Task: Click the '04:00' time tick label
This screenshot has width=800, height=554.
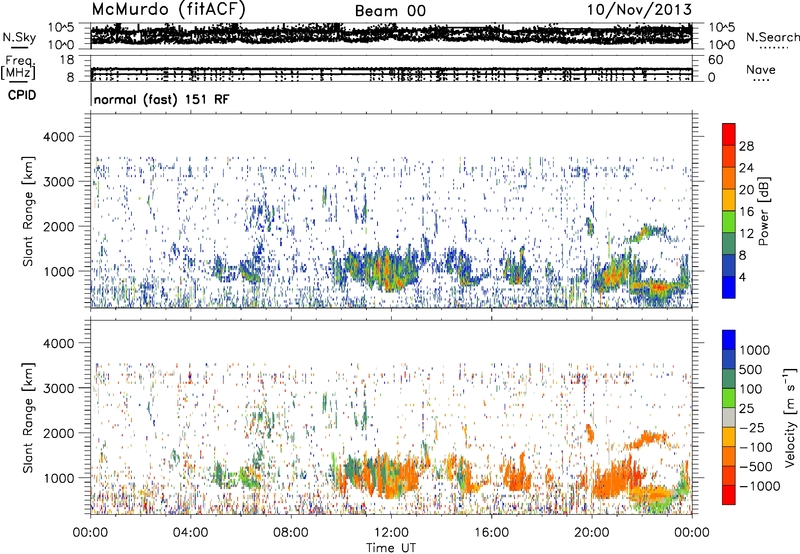Action: [x=190, y=533]
